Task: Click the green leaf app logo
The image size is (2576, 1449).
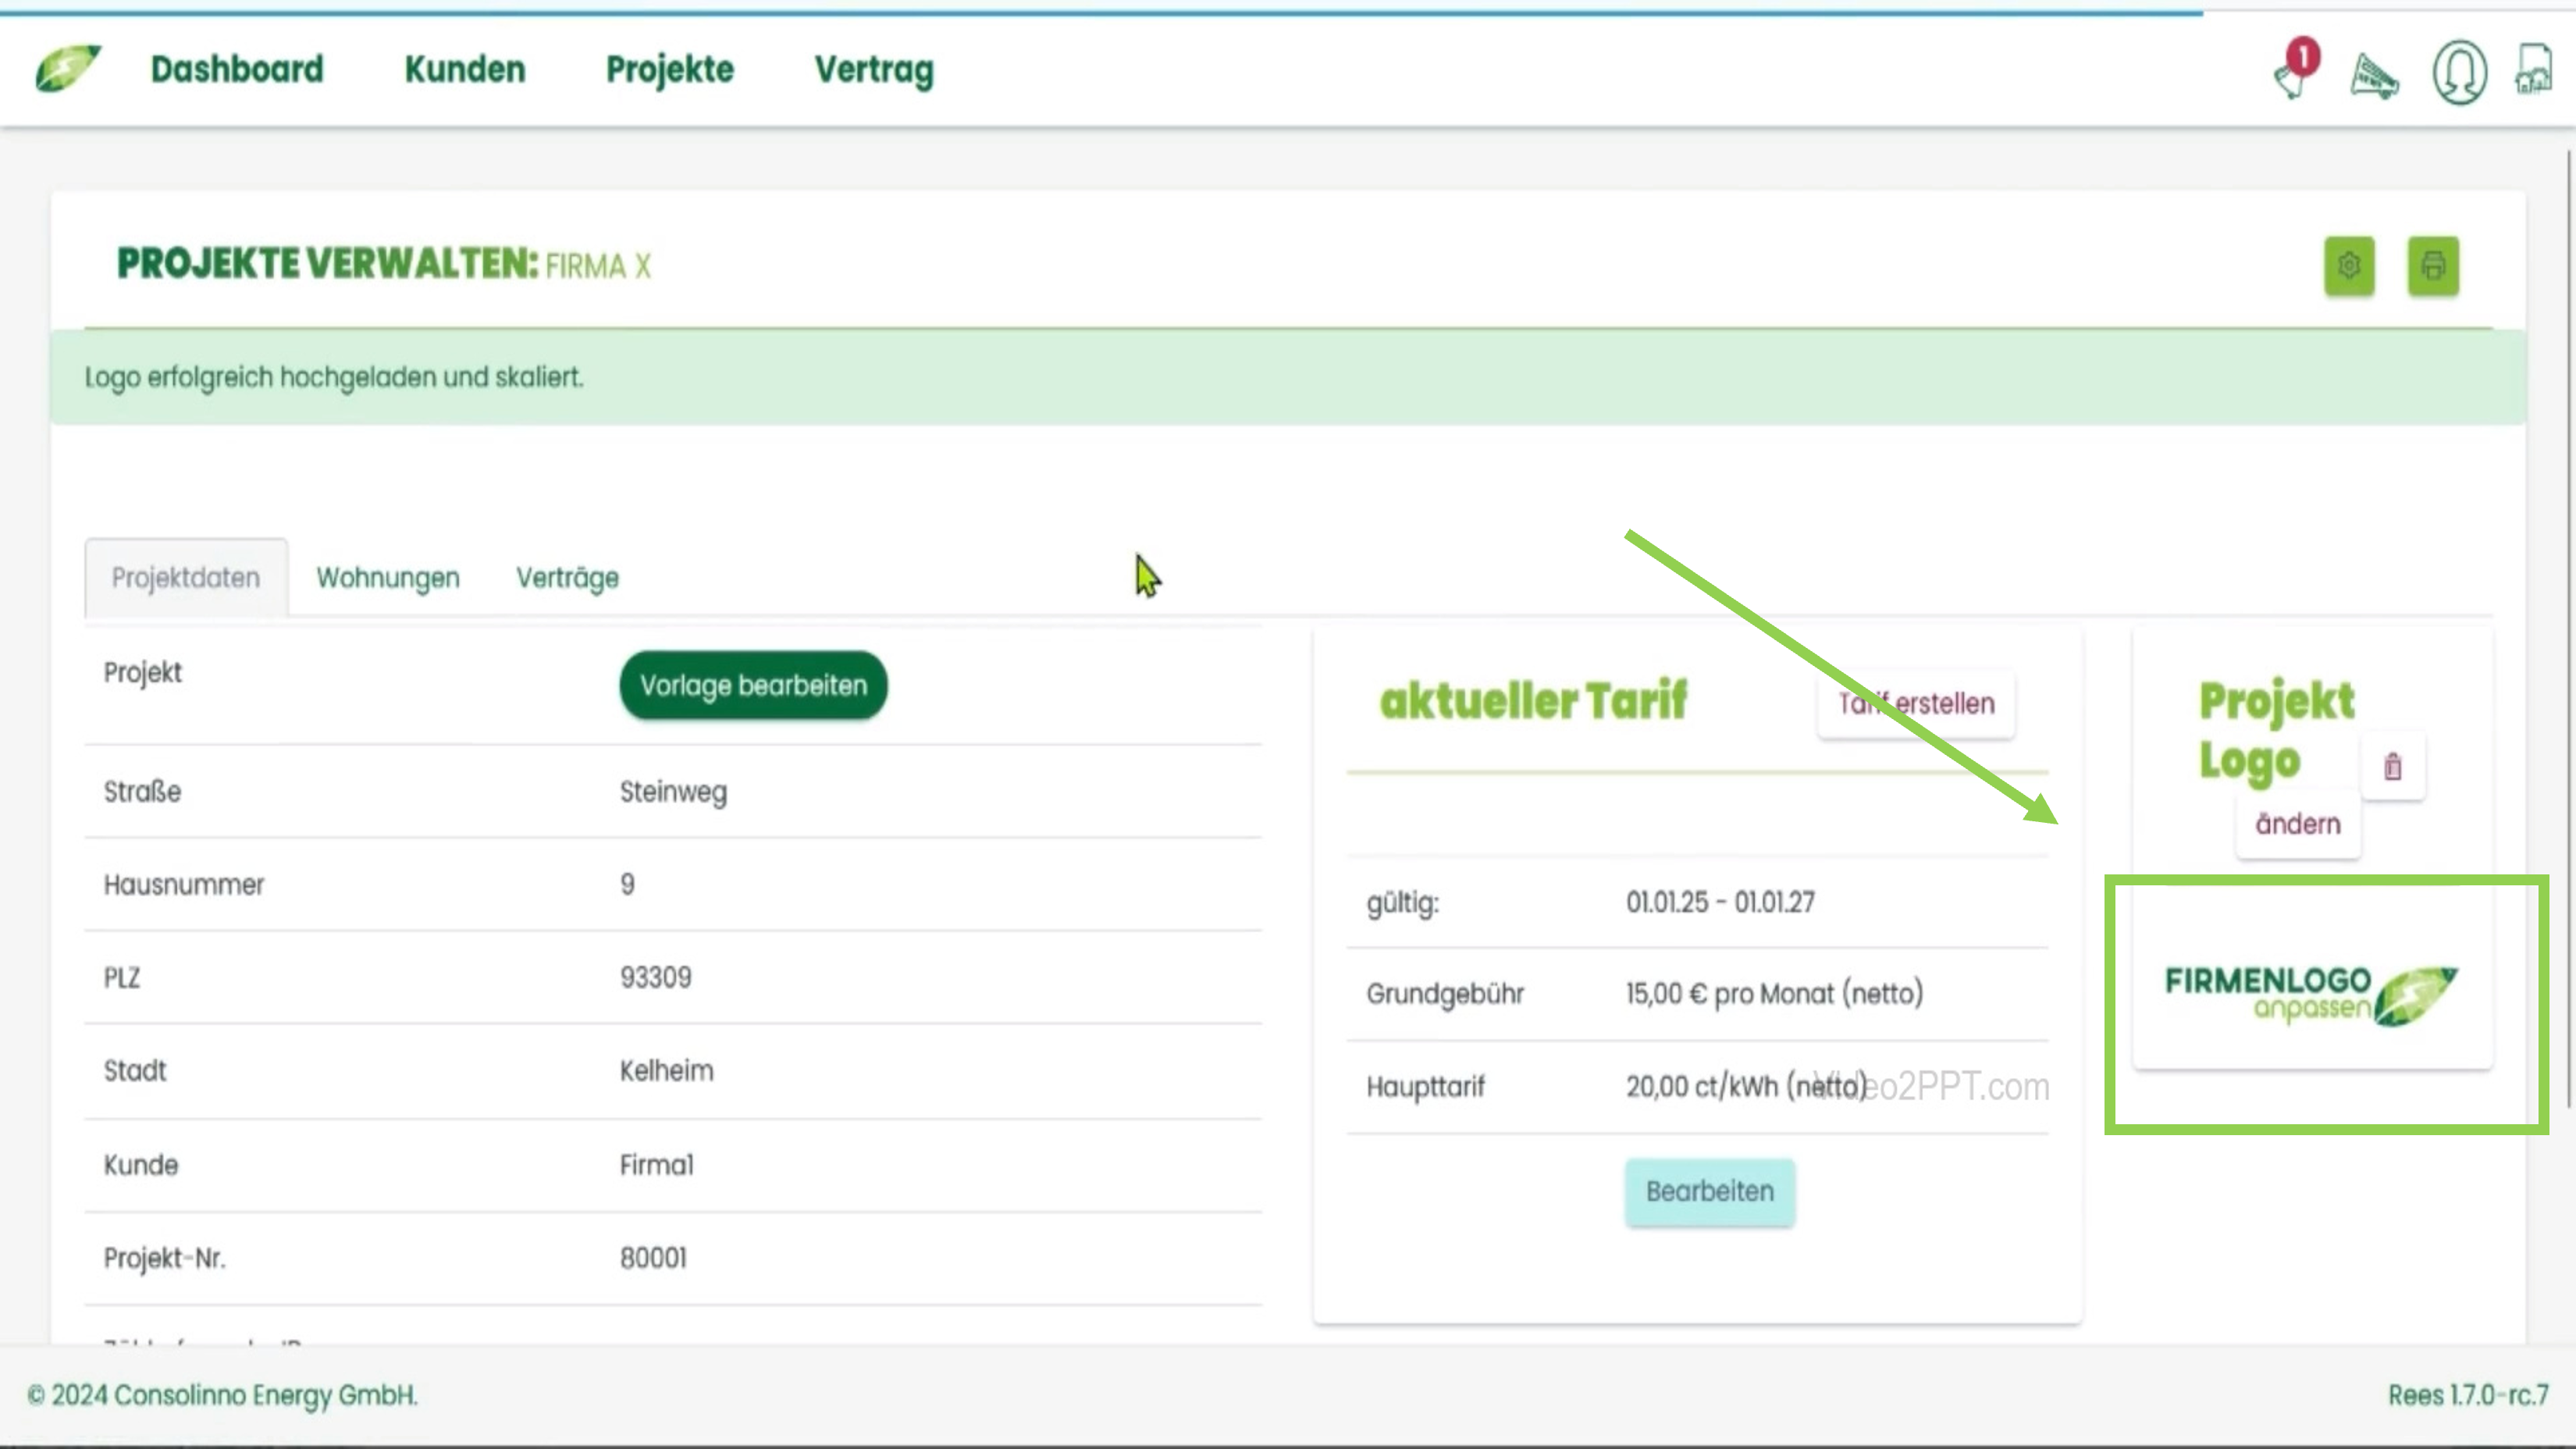Action: coord(67,69)
